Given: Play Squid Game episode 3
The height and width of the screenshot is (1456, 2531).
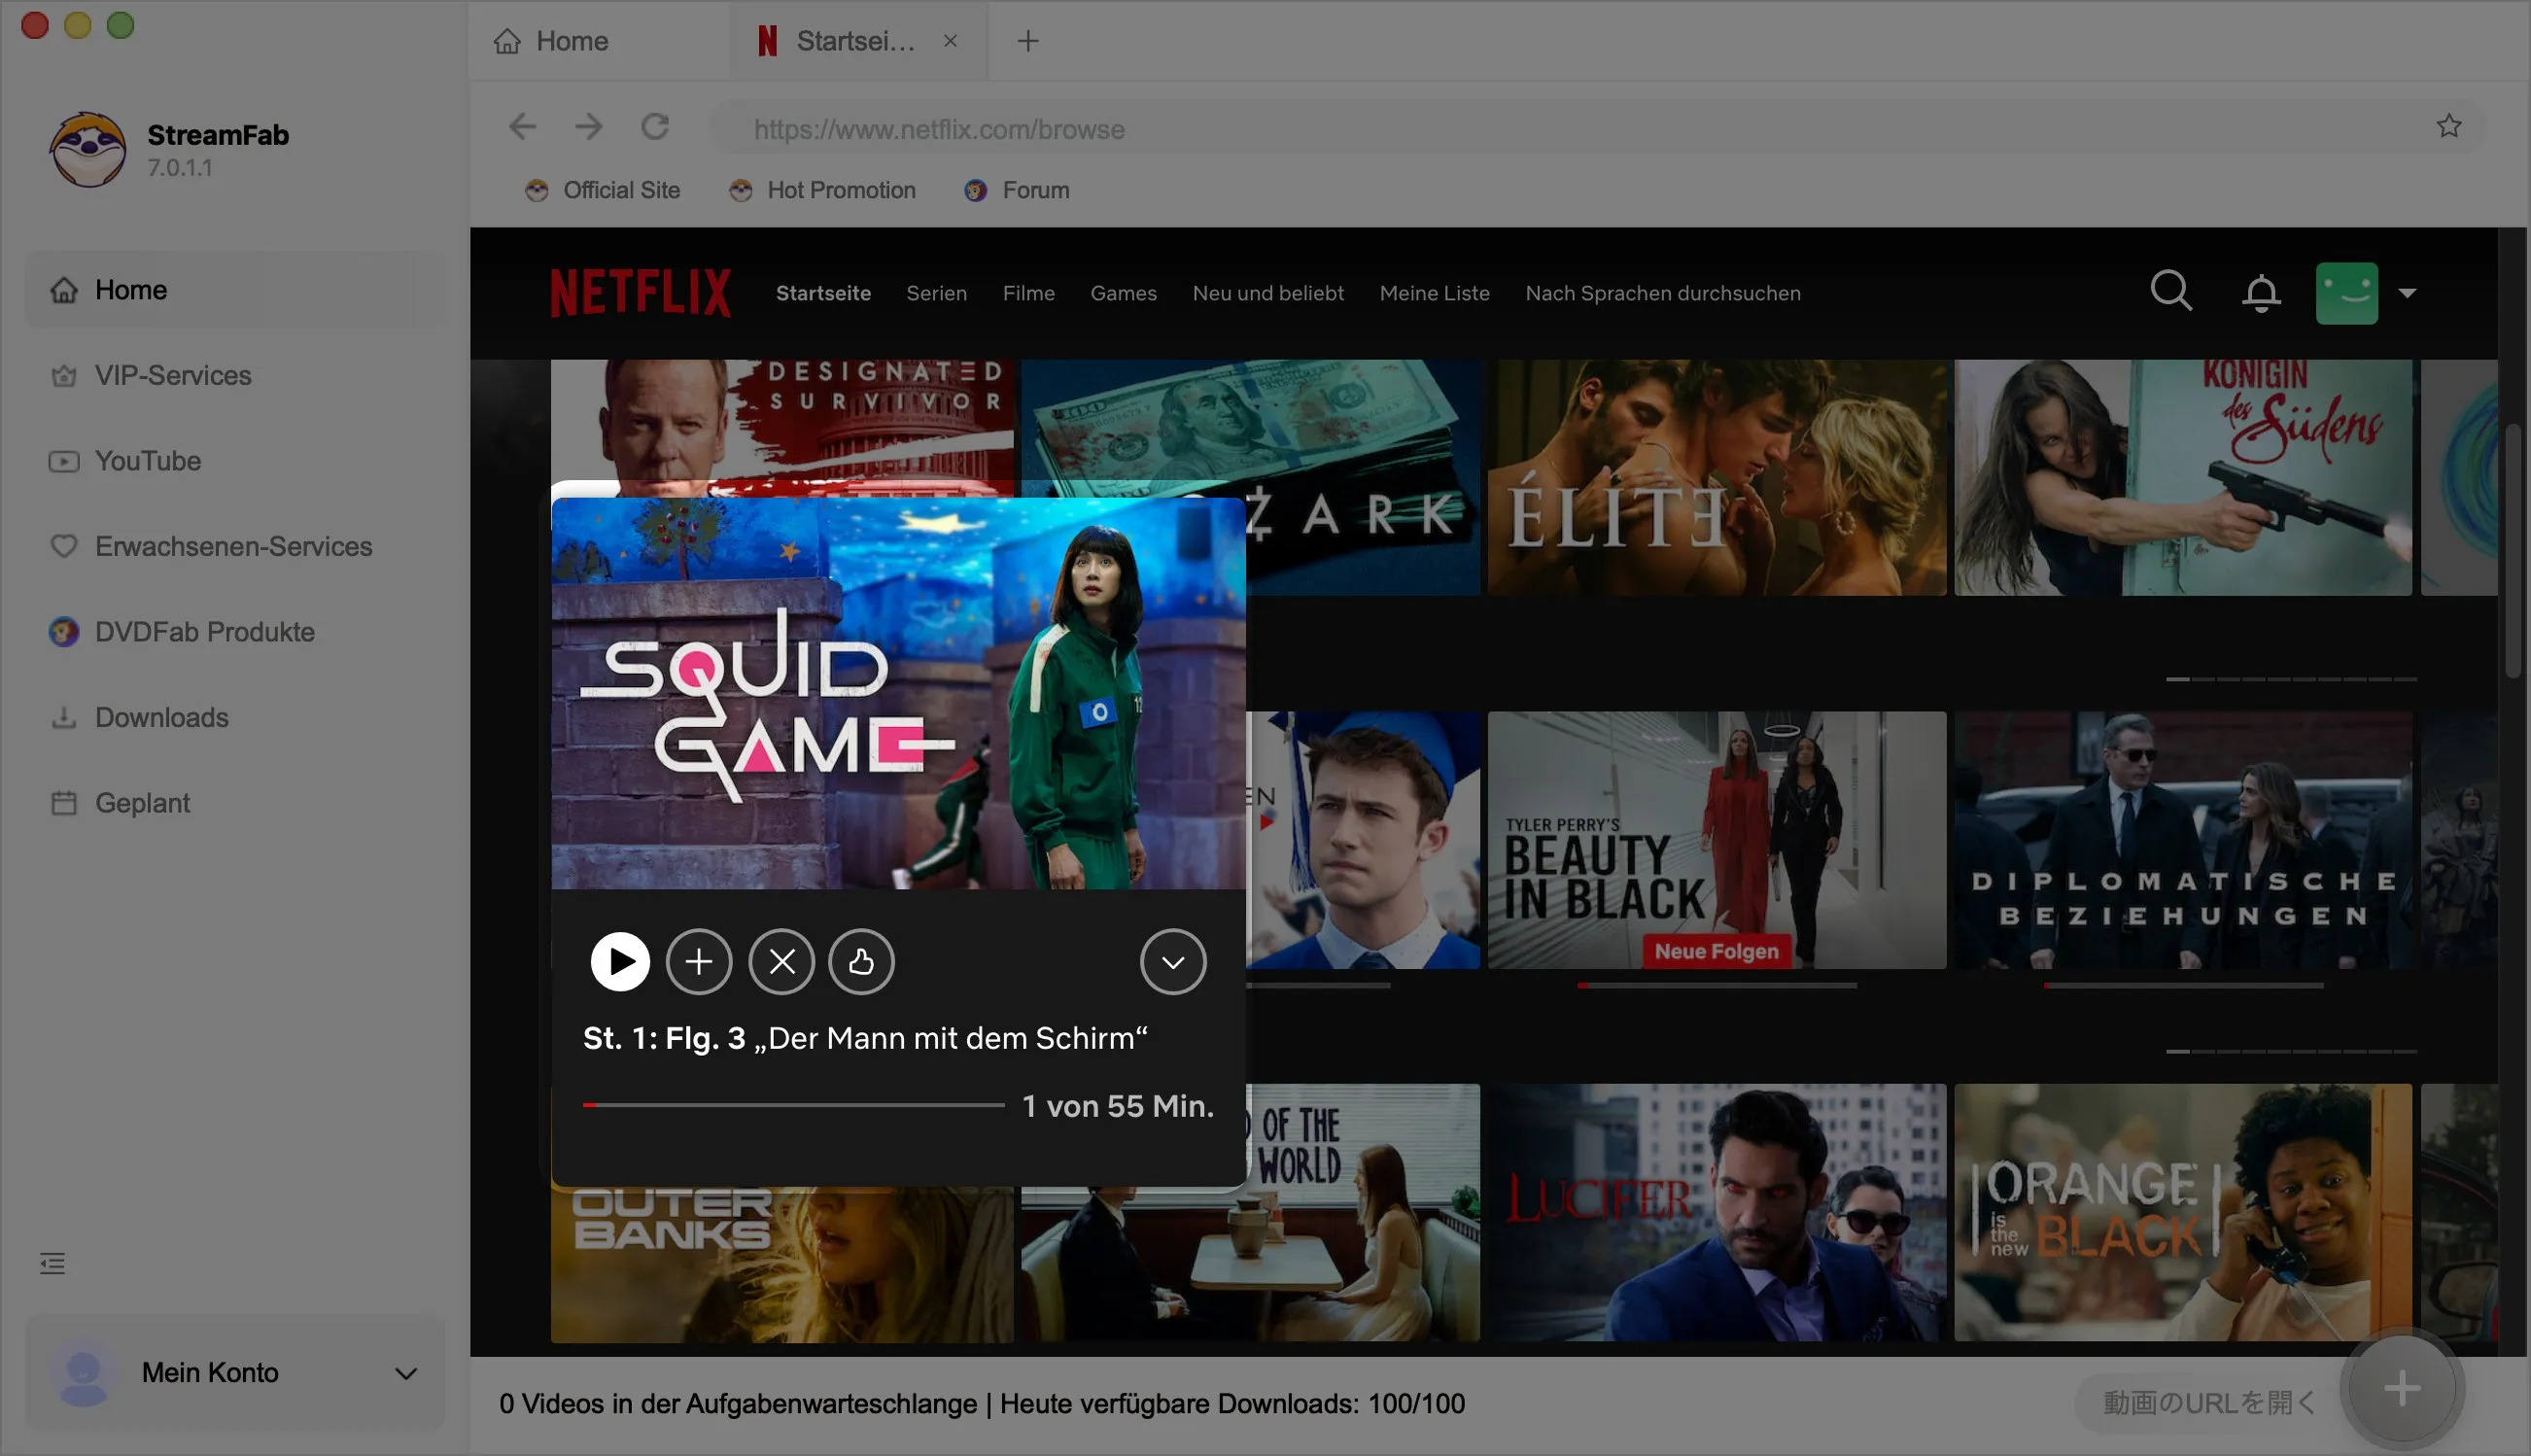Looking at the screenshot, I should click(x=620, y=961).
